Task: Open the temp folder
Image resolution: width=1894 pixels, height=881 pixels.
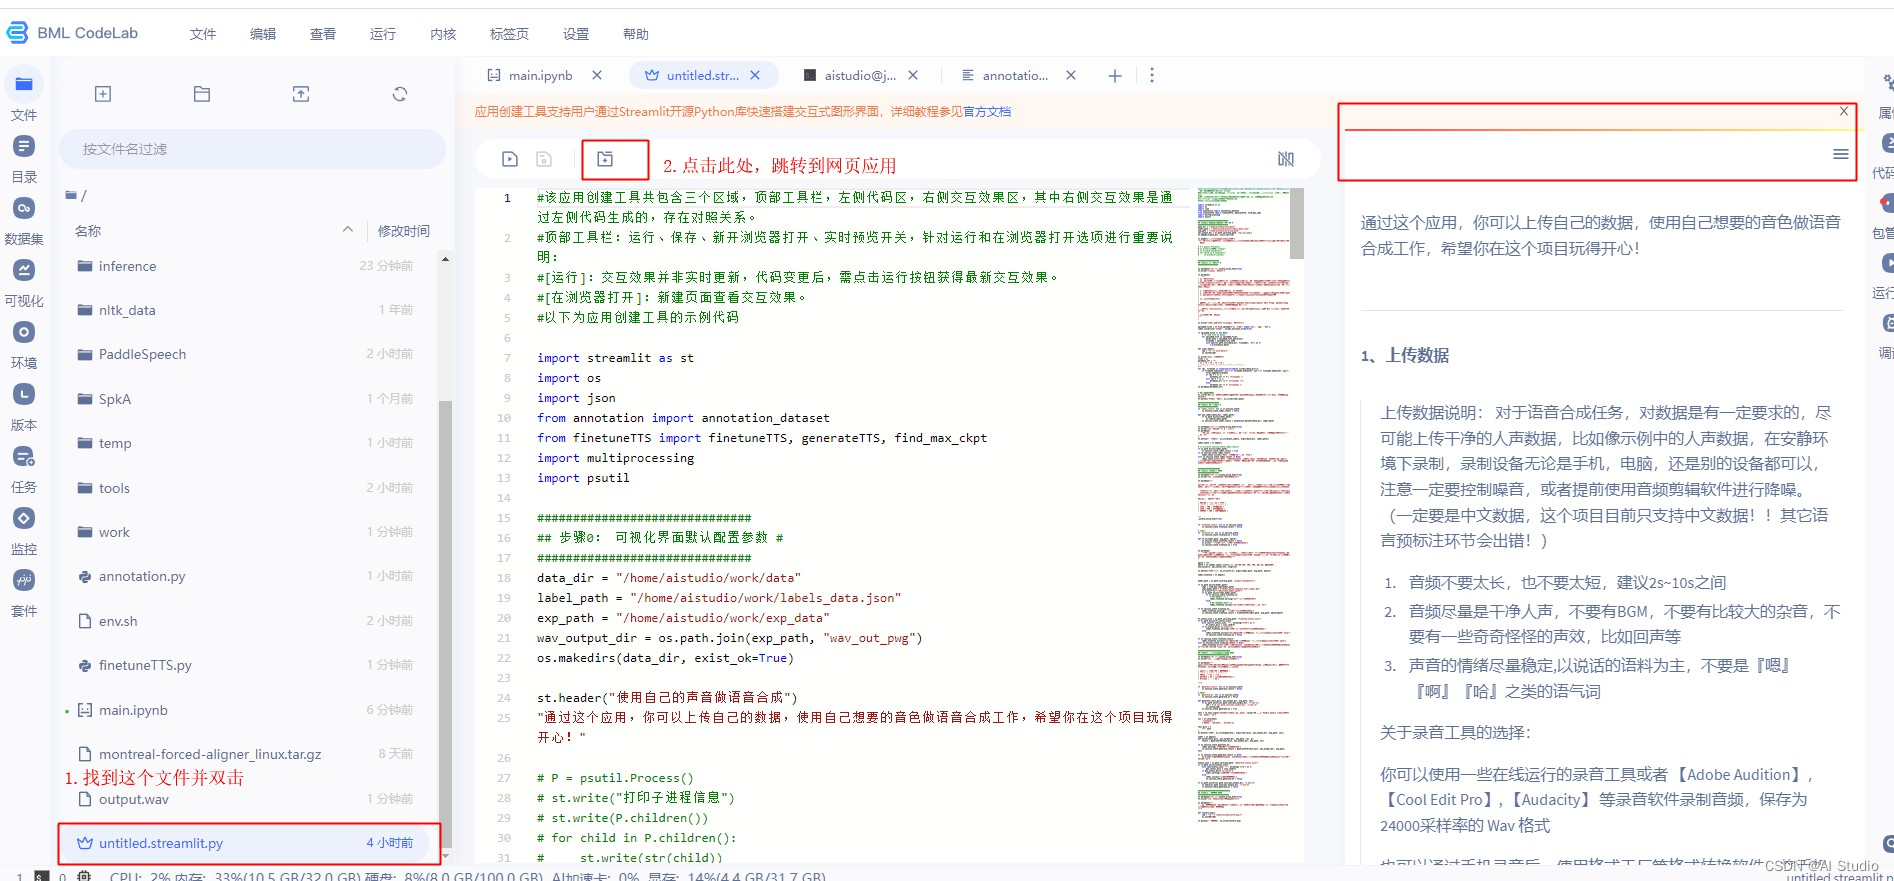Action: [x=248, y=443]
